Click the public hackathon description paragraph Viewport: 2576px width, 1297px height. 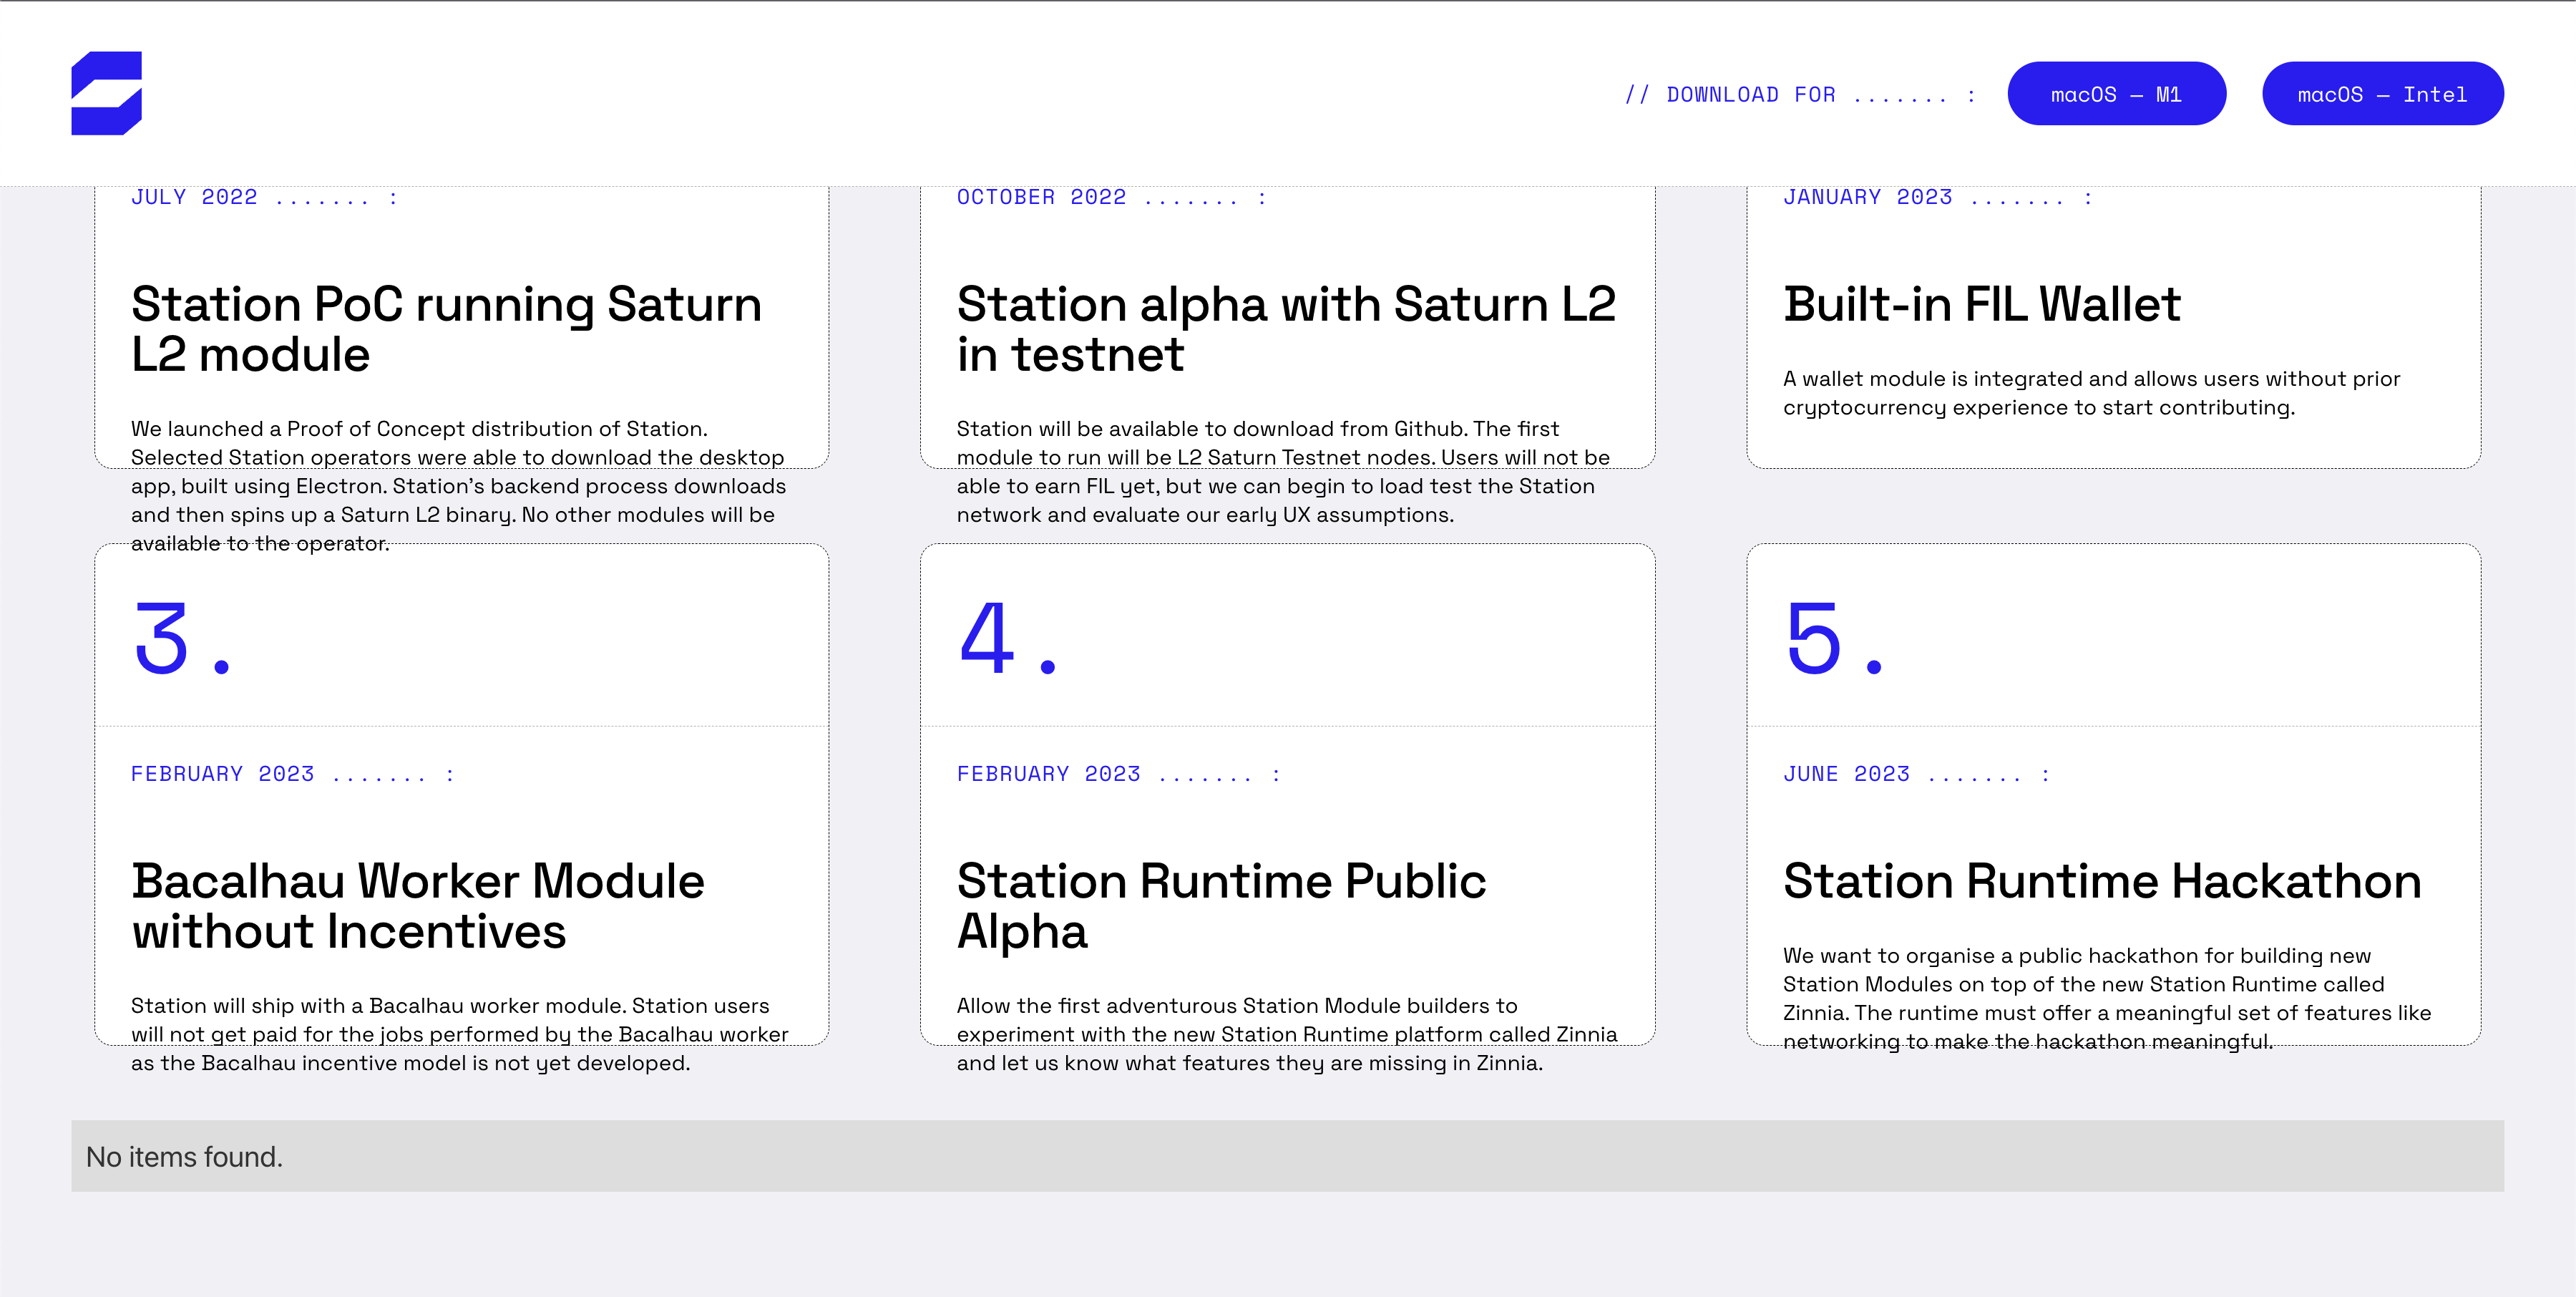pyautogui.click(x=2107, y=998)
